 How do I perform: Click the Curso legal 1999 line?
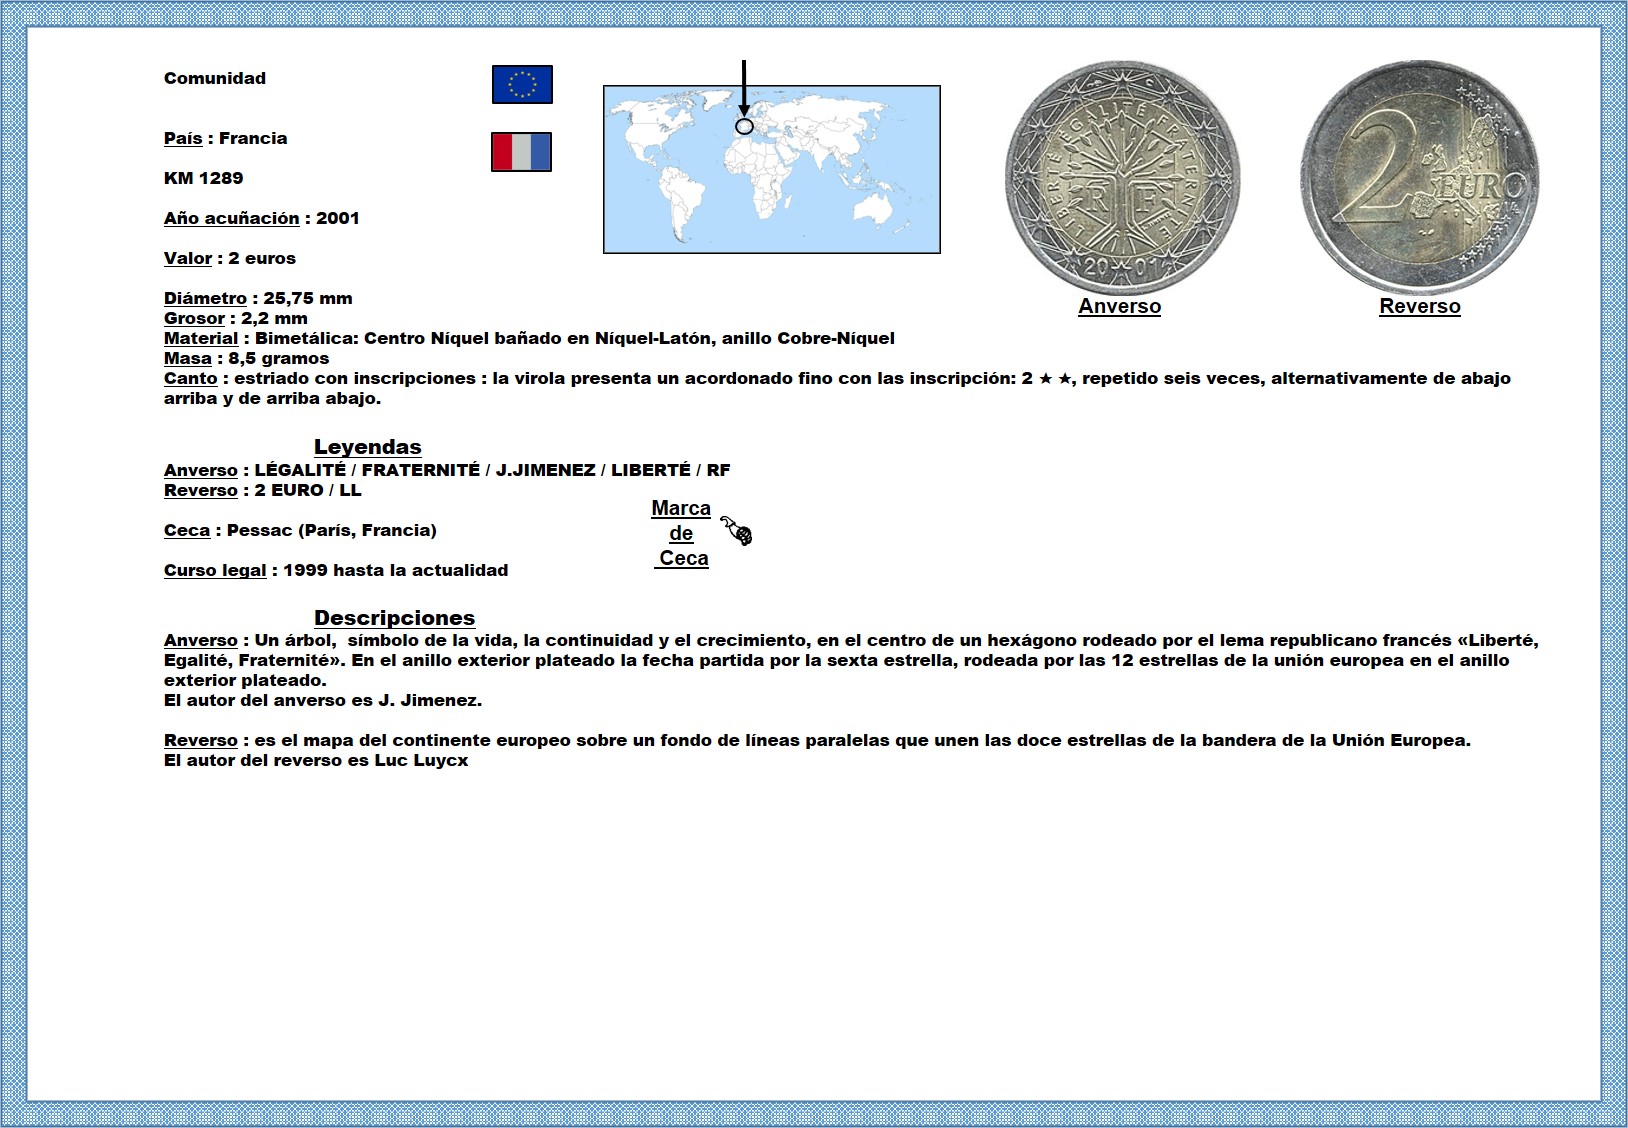[x=336, y=570]
